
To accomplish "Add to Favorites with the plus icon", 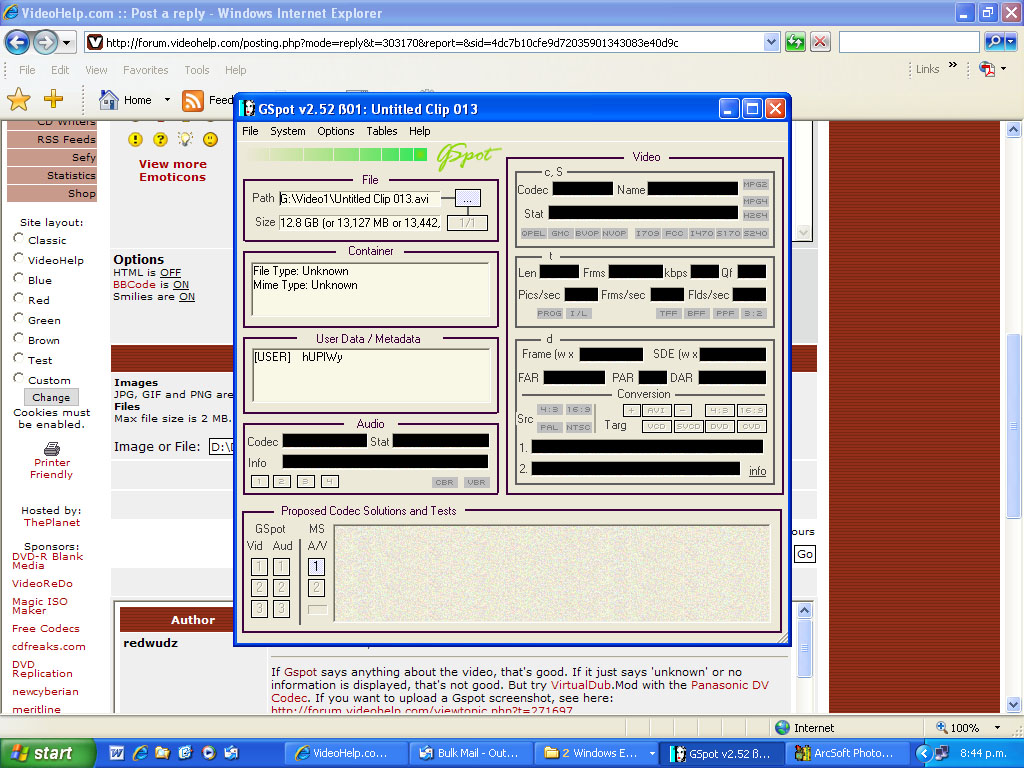I will point(54,99).
